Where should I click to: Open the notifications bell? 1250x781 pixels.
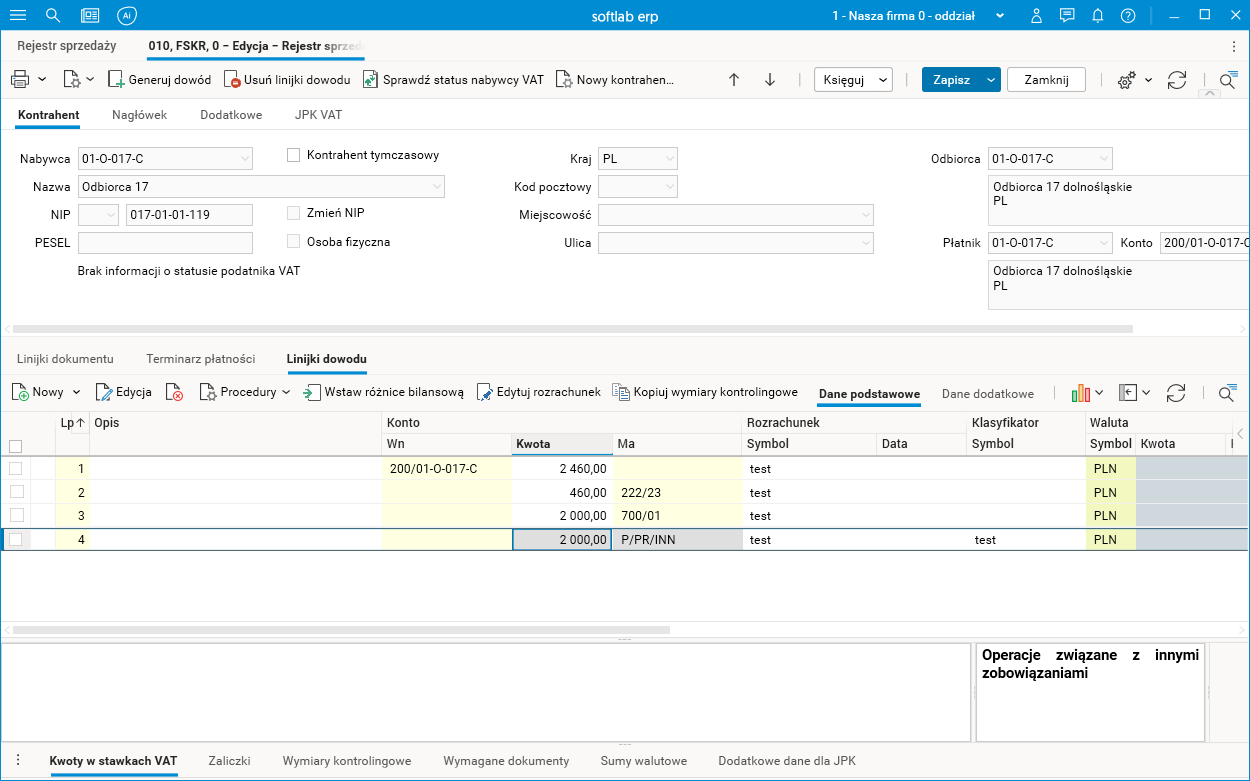coord(1097,16)
